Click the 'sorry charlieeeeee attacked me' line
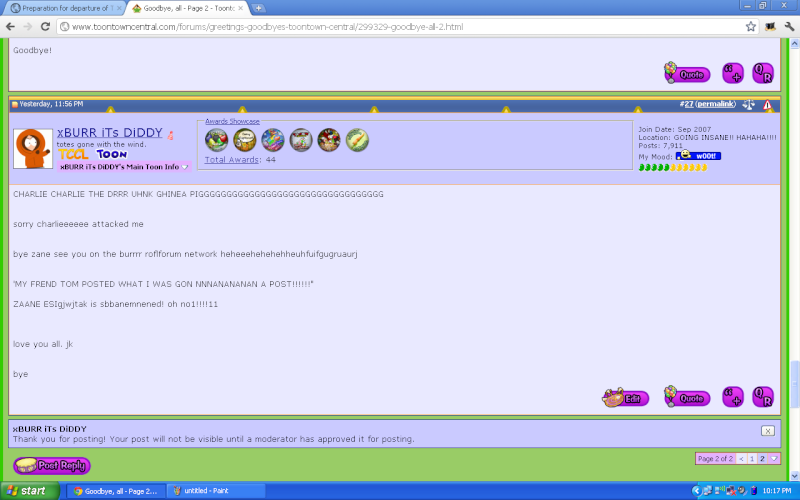 78,224
